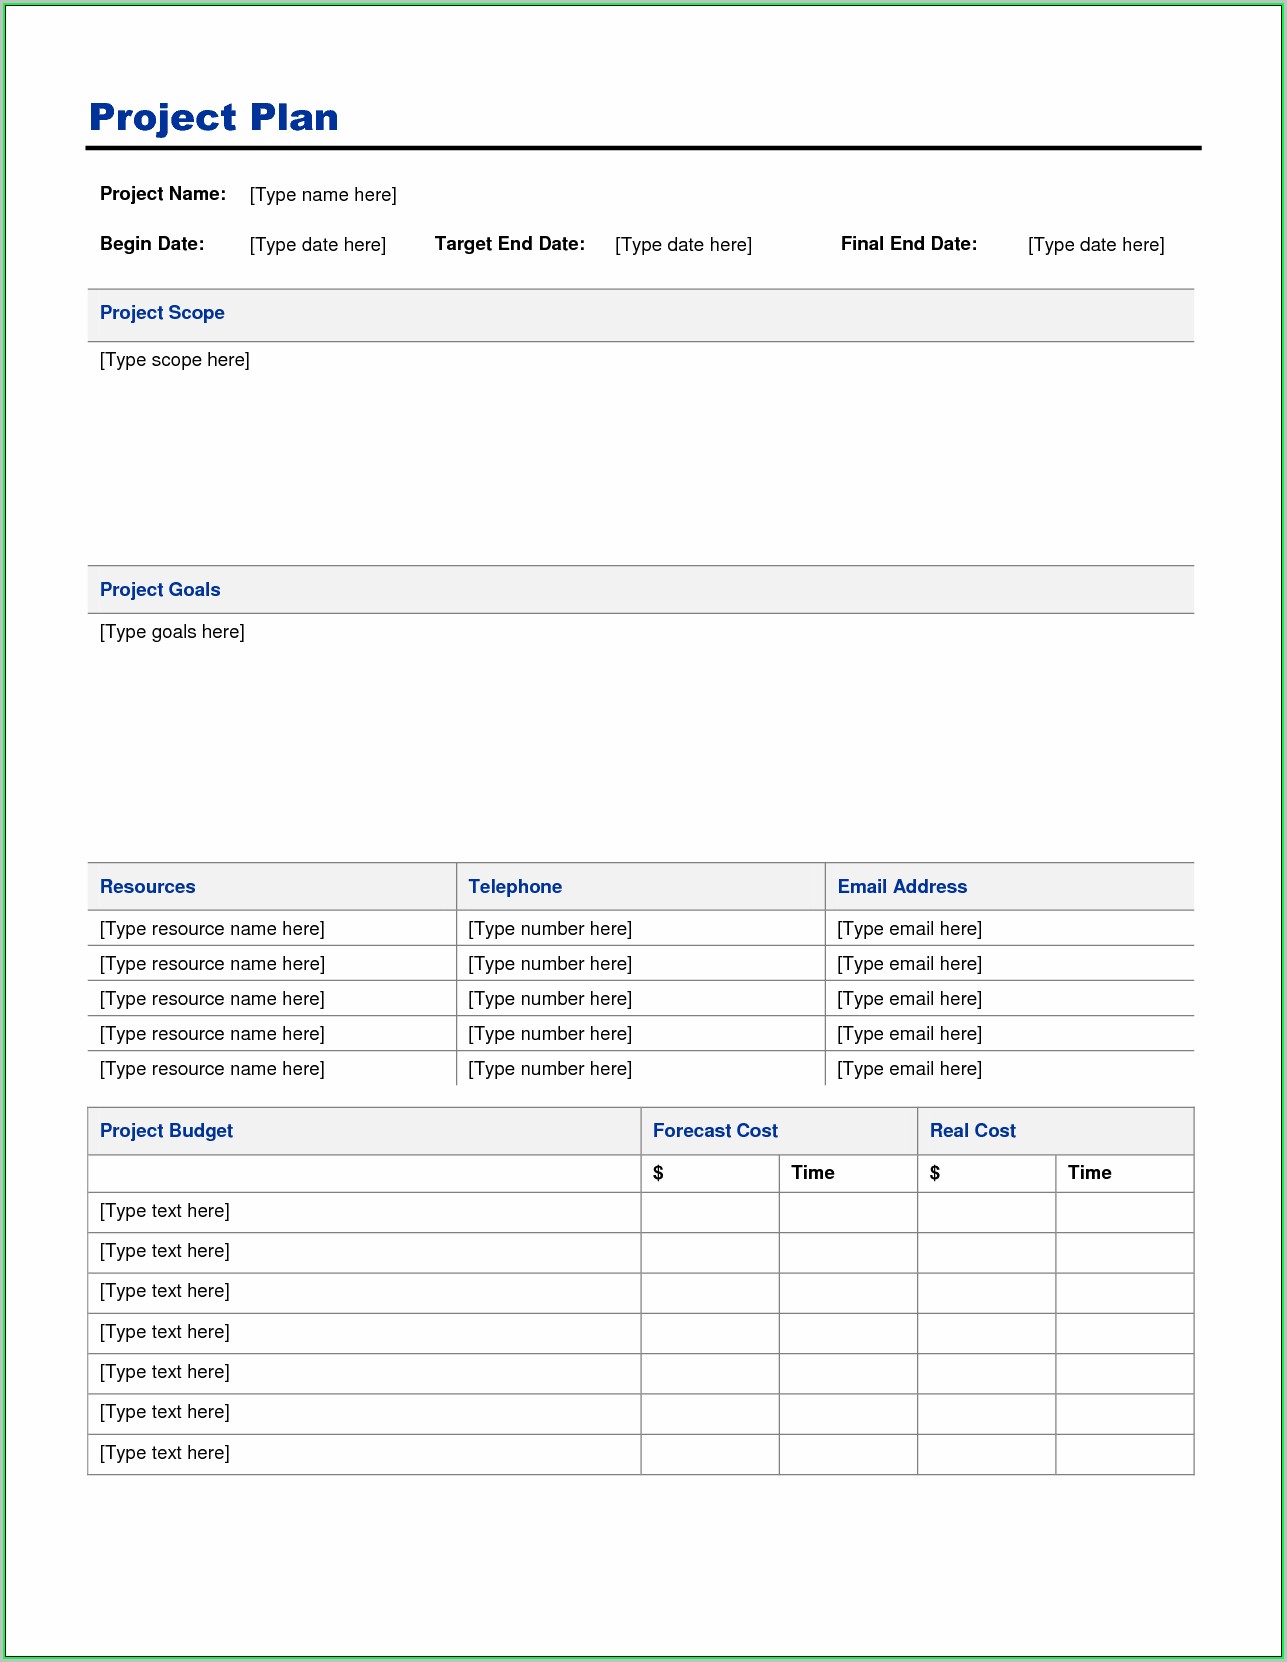Click the Final End Date field
The height and width of the screenshot is (1662, 1287).
pyautogui.click(x=1095, y=245)
